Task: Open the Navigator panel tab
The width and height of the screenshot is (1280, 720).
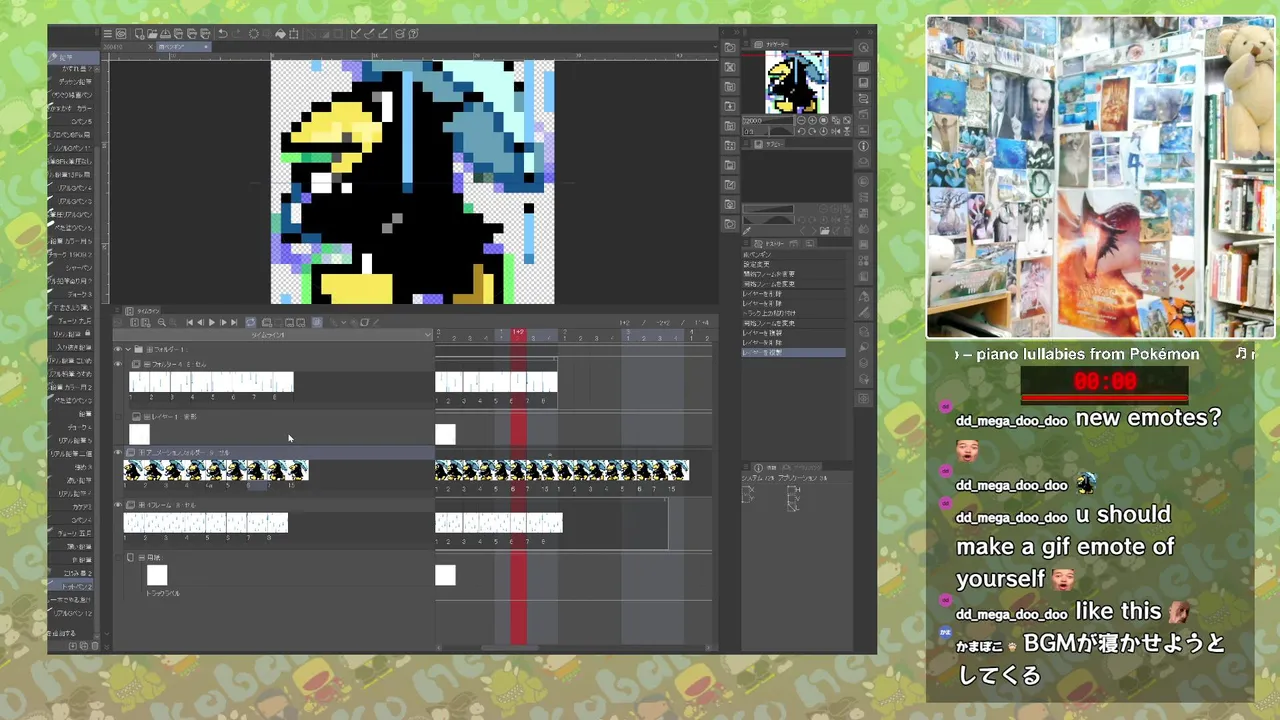Action: pyautogui.click(x=772, y=44)
